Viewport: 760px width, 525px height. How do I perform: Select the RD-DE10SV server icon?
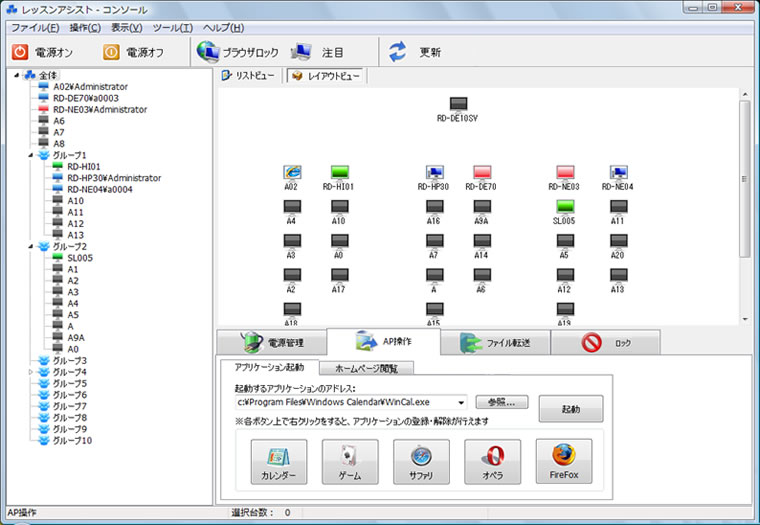(x=458, y=105)
